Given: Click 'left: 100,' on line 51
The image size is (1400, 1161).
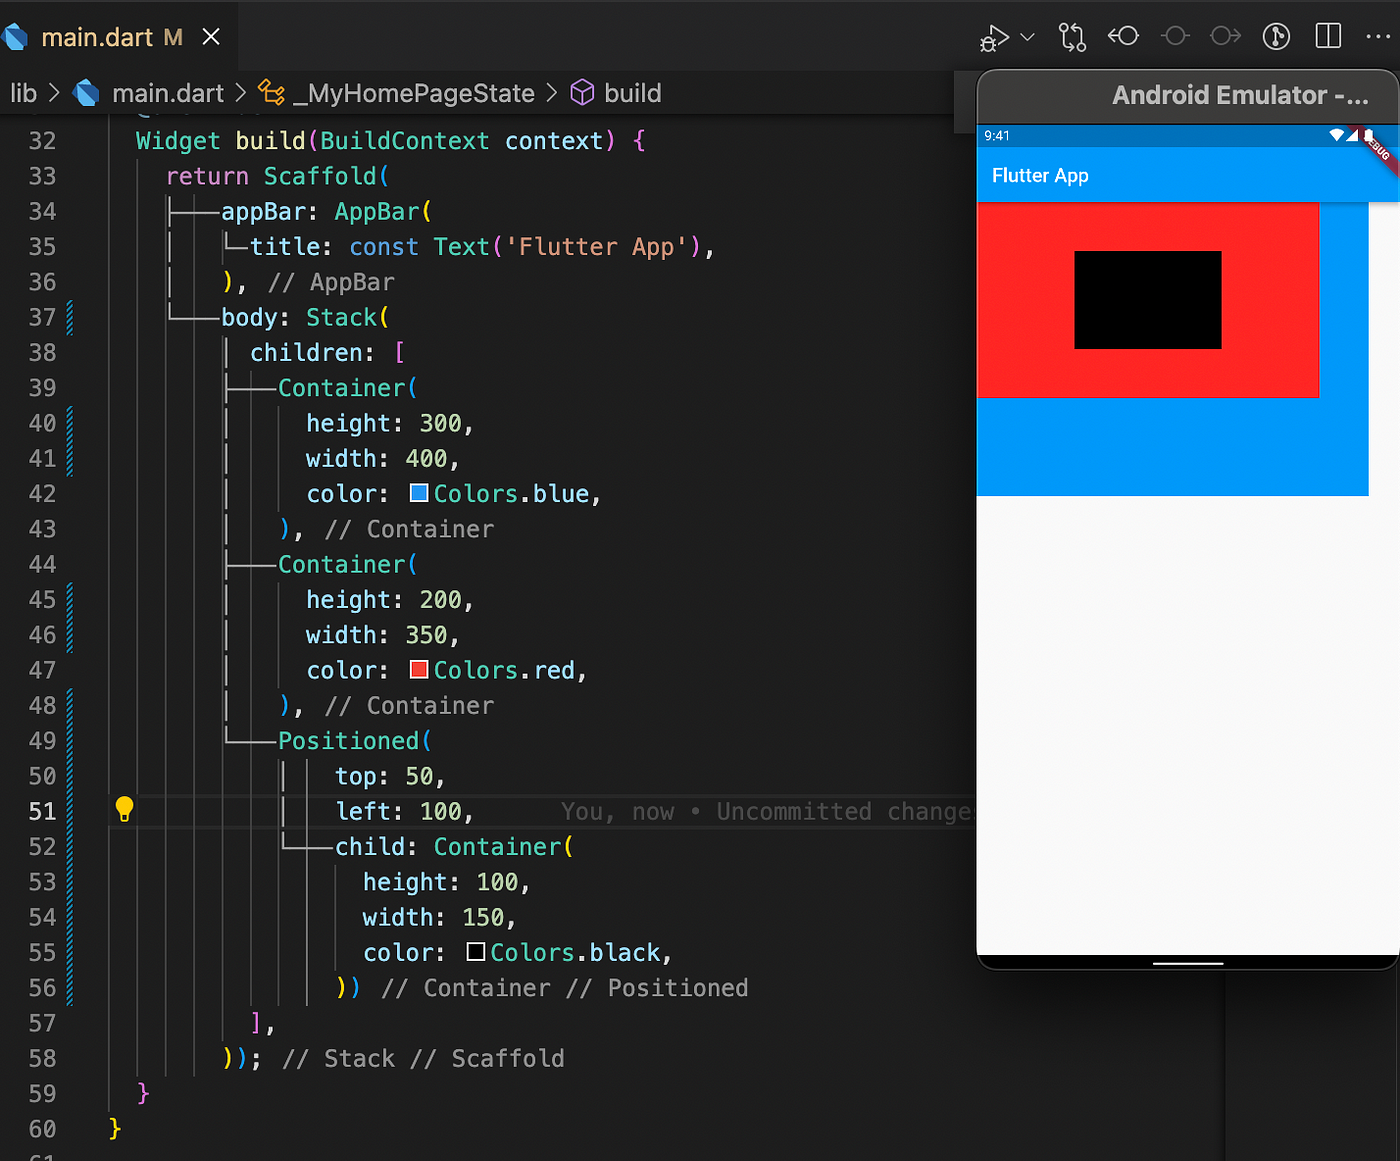Looking at the screenshot, I should point(404,811).
